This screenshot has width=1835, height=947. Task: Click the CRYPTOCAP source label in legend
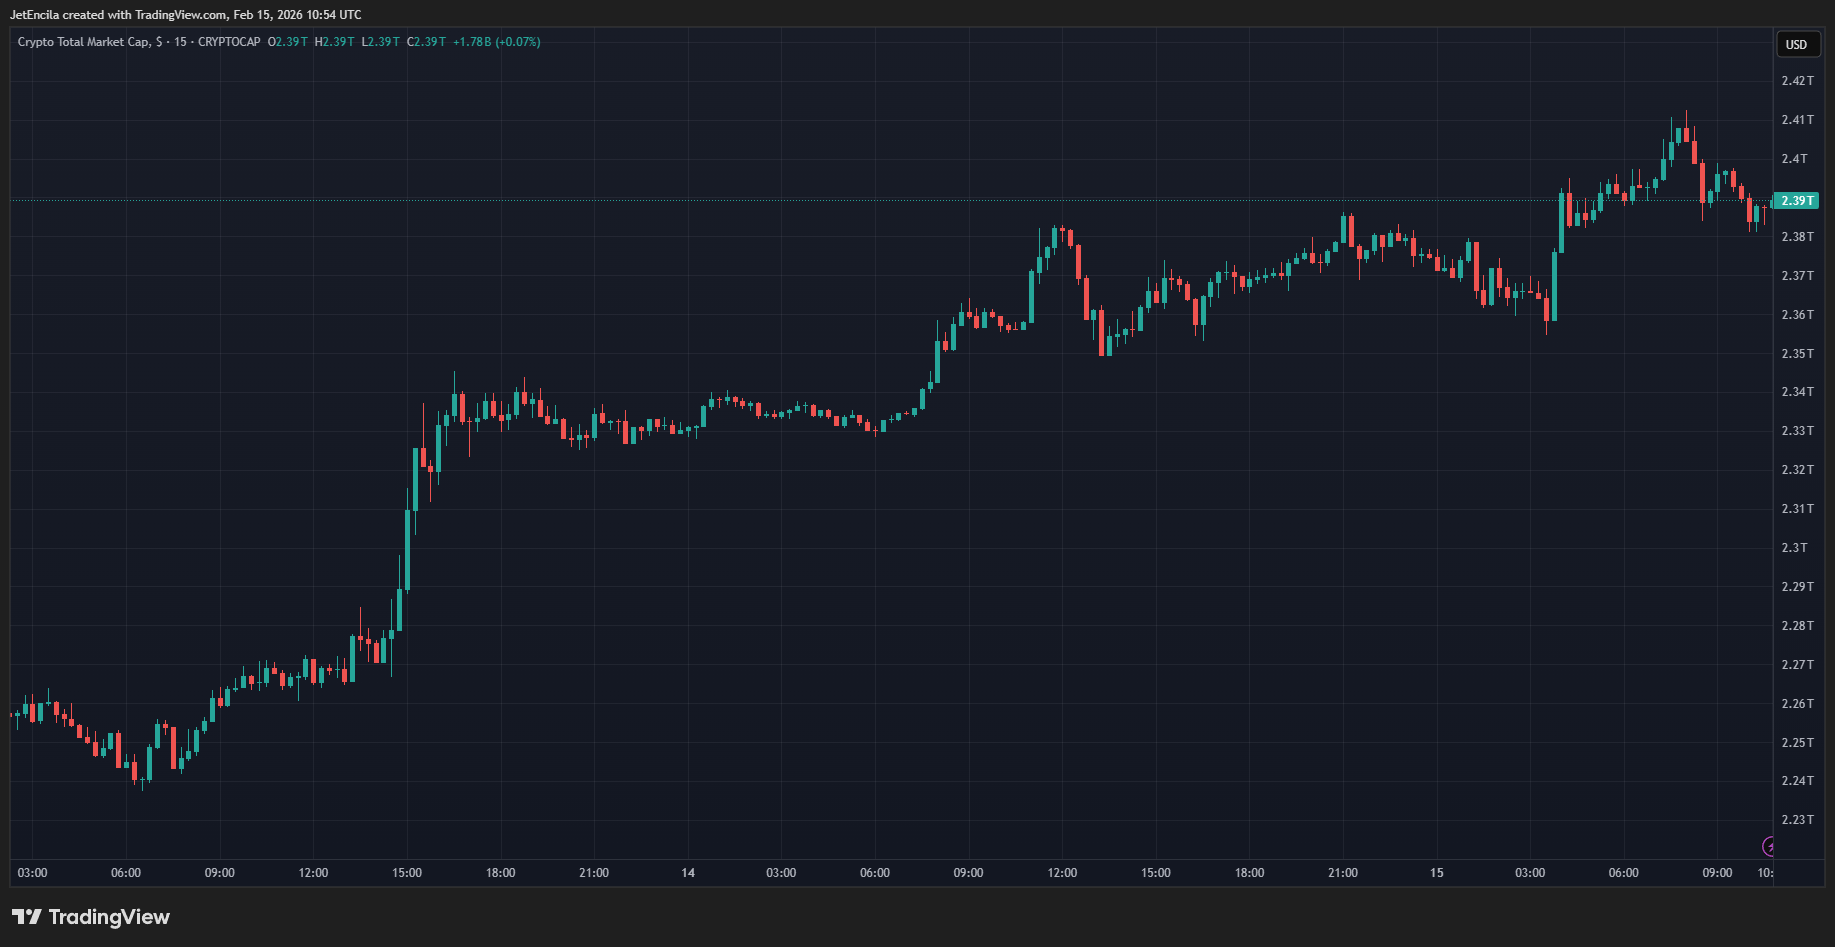[229, 42]
